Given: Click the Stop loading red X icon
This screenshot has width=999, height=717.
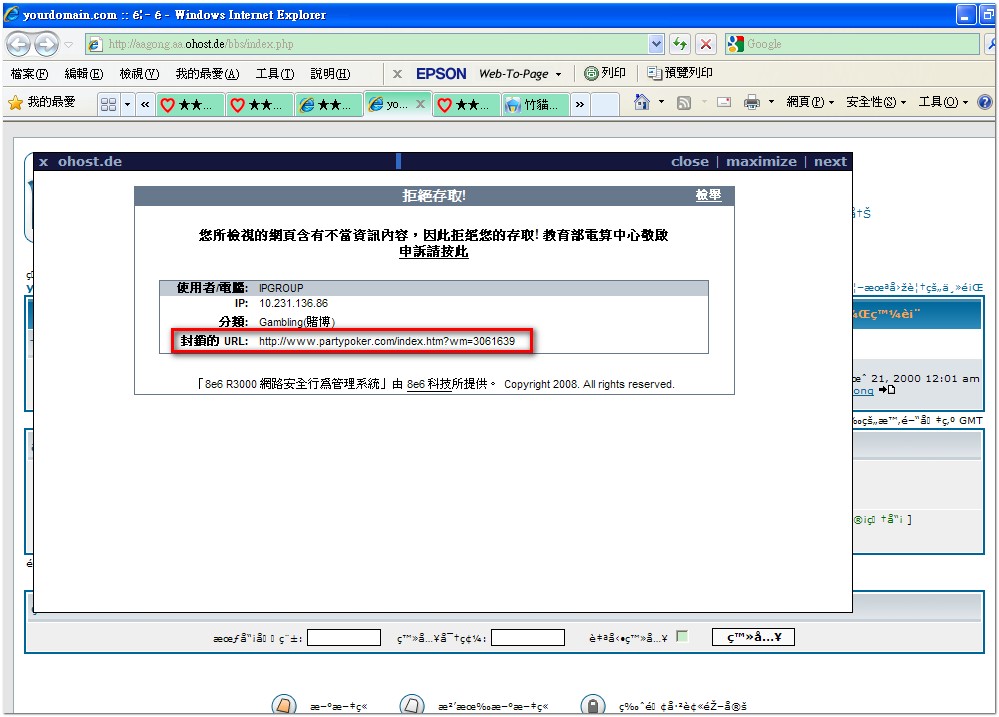Looking at the screenshot, I should coord(706,44).
